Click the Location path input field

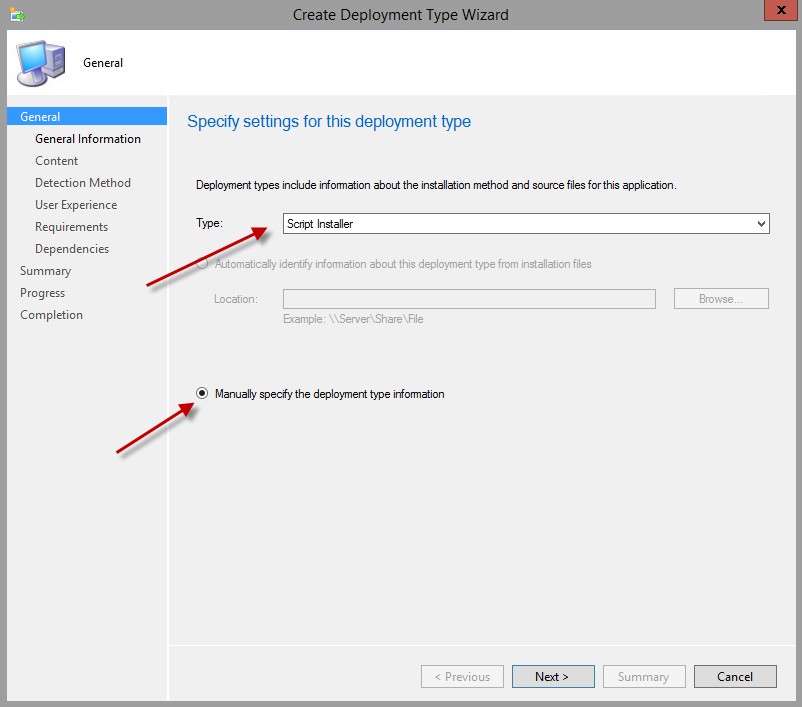point(469,299)
